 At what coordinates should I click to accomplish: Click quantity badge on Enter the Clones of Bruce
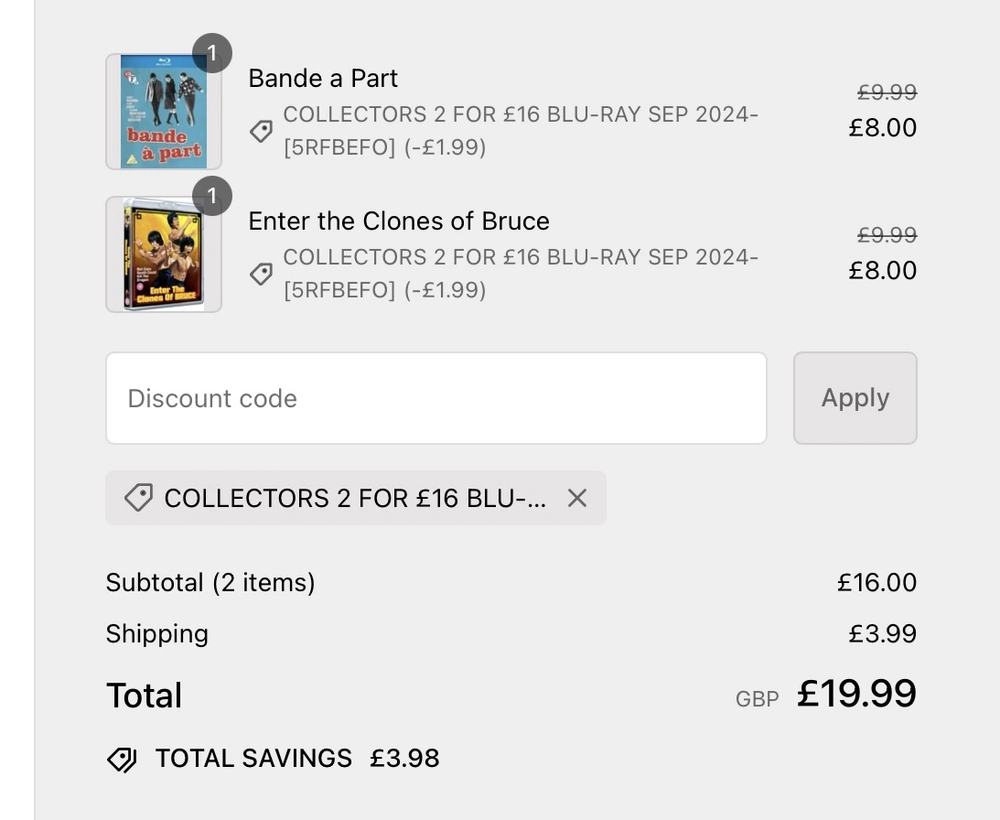point(212,196)
